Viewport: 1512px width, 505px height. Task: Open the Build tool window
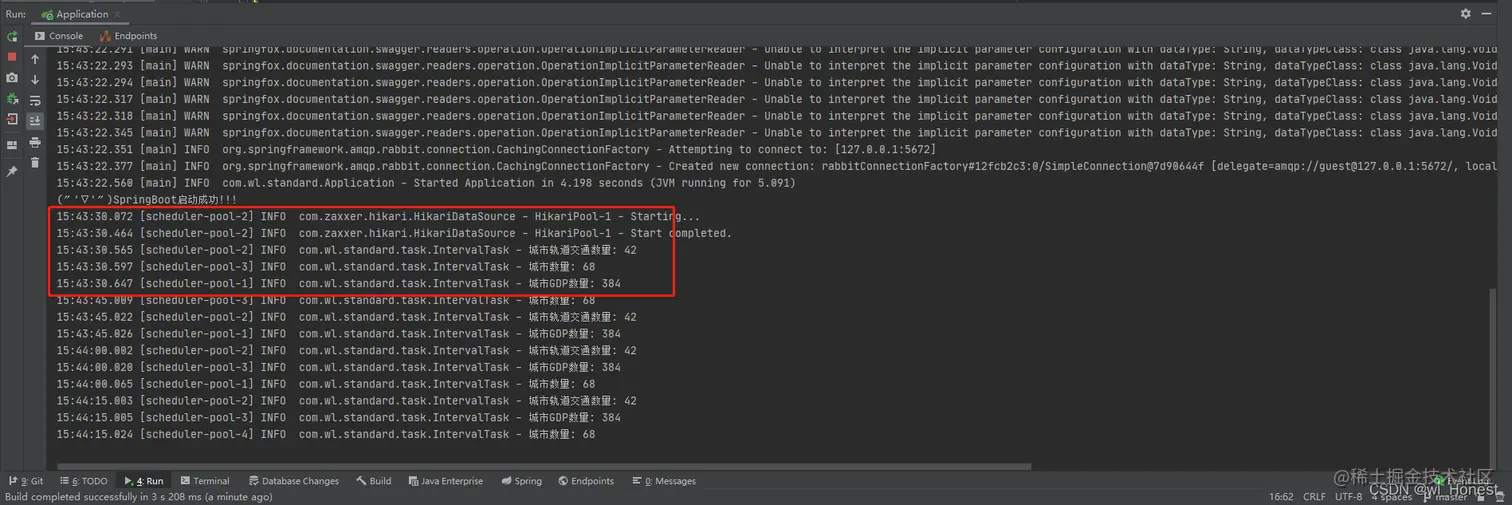pos(374,481)
